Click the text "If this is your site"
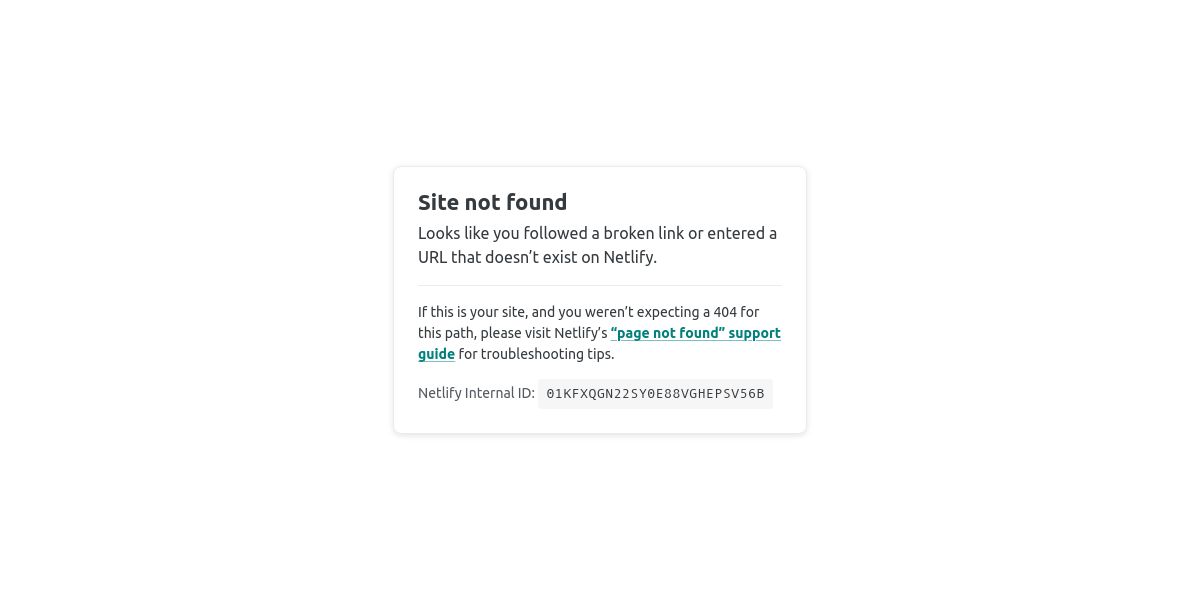Viewport: 1200px width, 600px height. (x=471, y=312)
